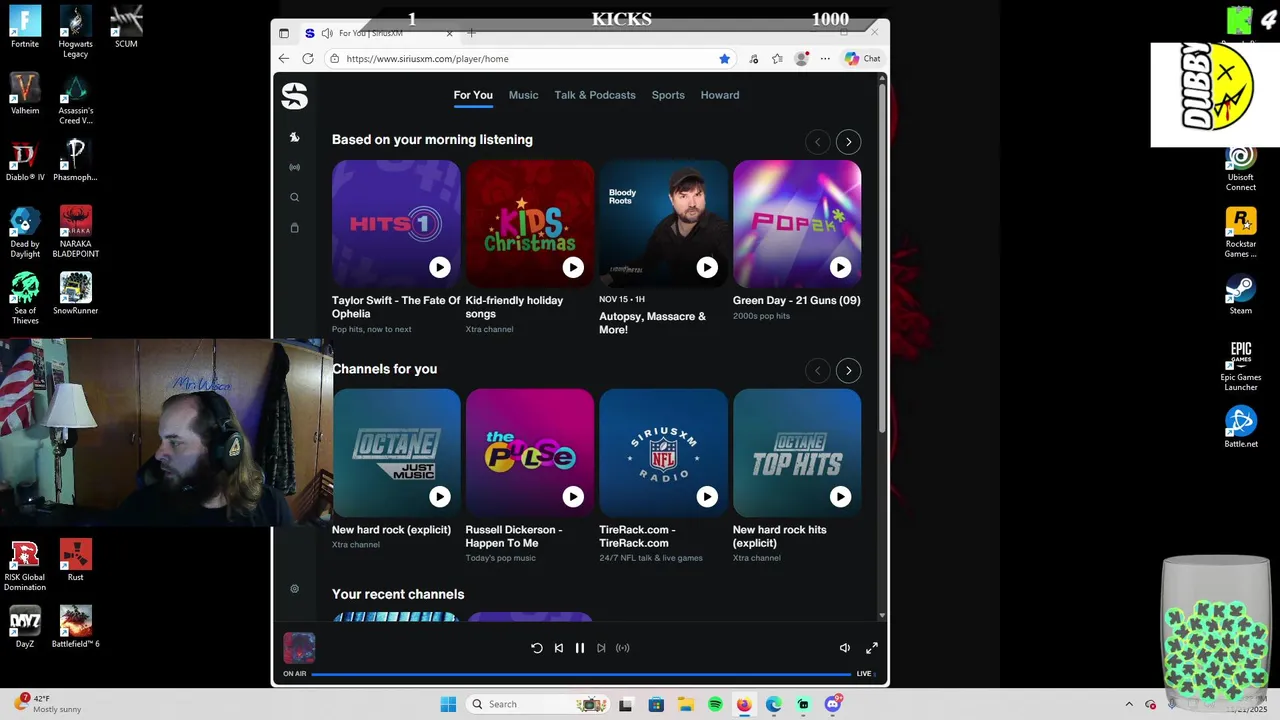Viewport: 1280px width, 720px height.
Task: Open the For You star sidebar icon
Action: [294, 137]
